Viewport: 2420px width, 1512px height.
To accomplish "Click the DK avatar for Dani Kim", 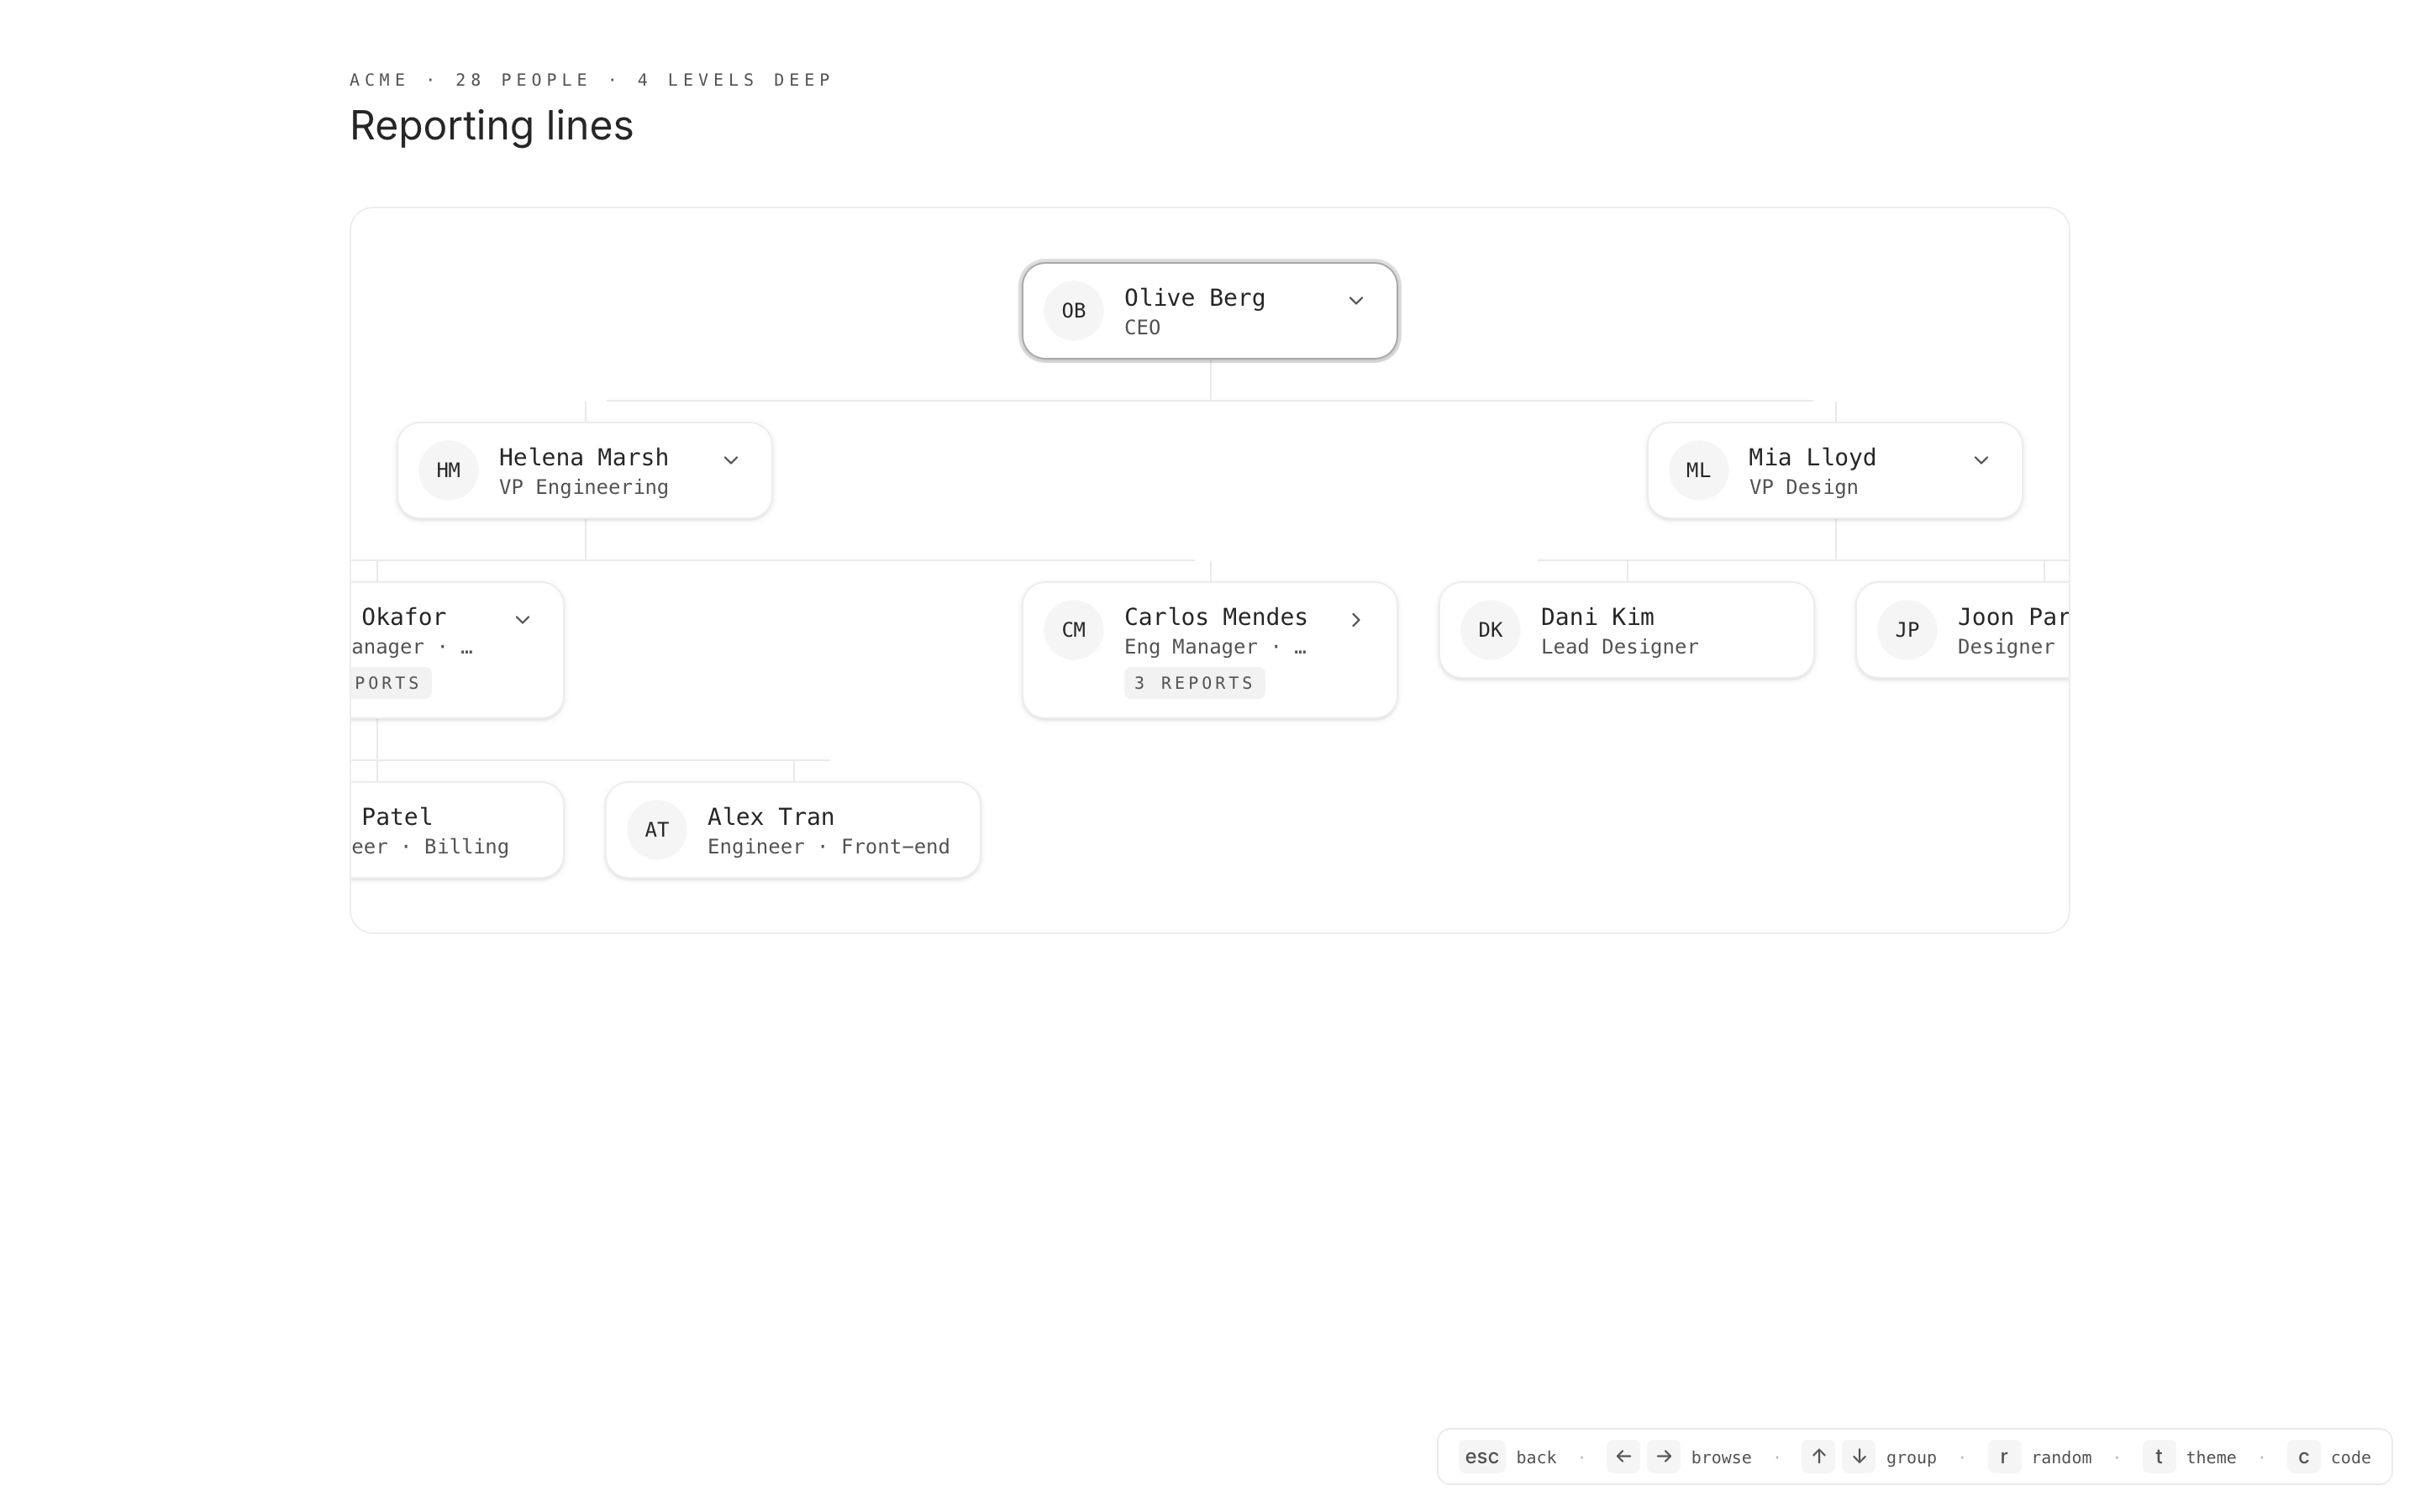I will 1490,630.
